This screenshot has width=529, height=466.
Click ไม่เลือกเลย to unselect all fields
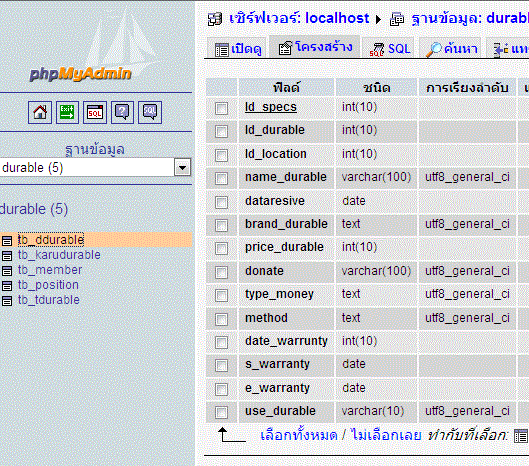click(386, 435)
